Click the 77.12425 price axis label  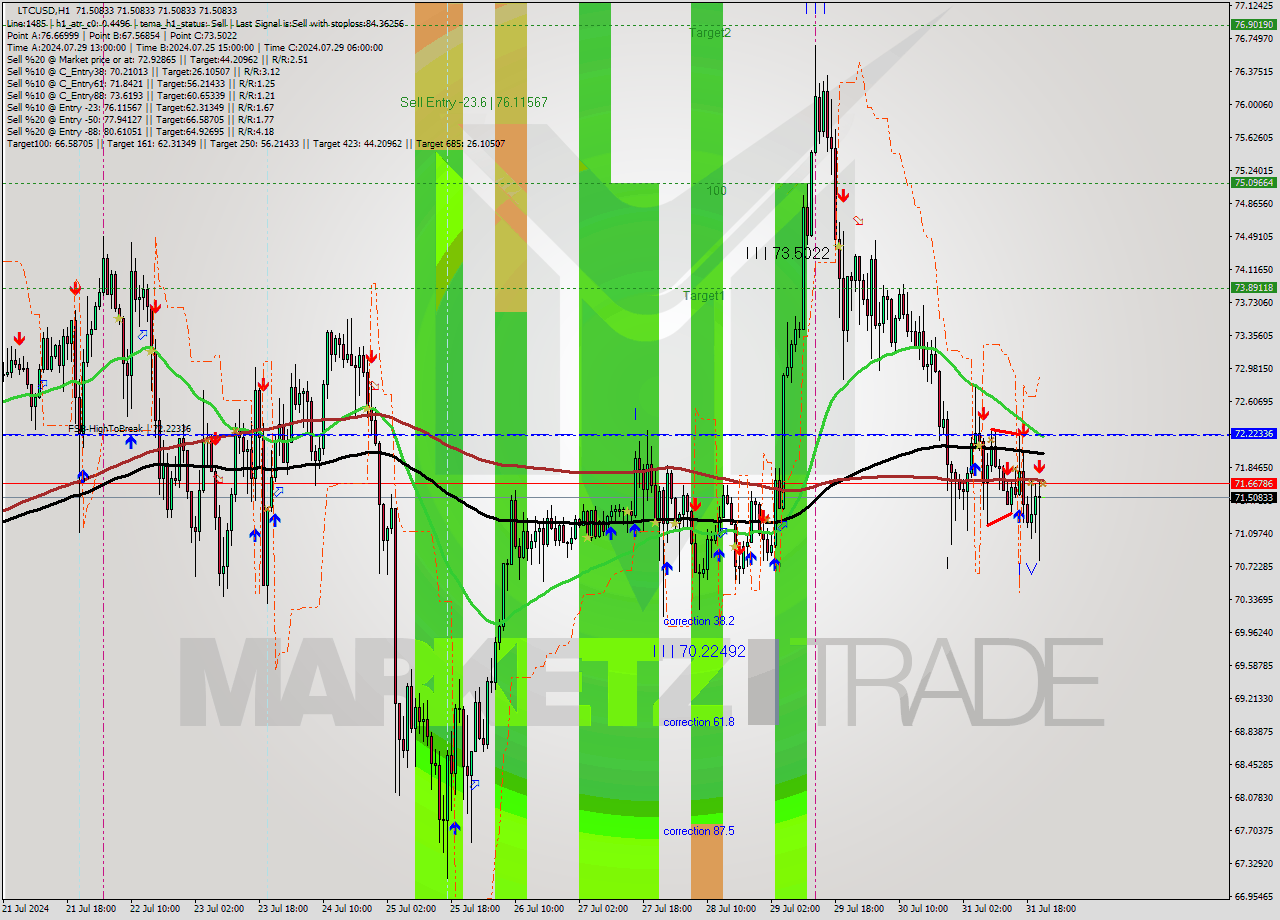[x=1254, y=5]
